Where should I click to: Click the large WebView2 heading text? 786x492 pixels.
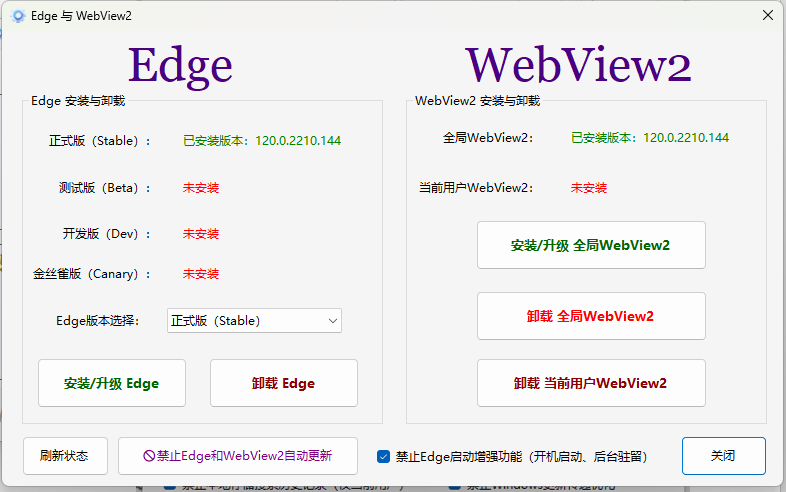[x=579, y=65]
